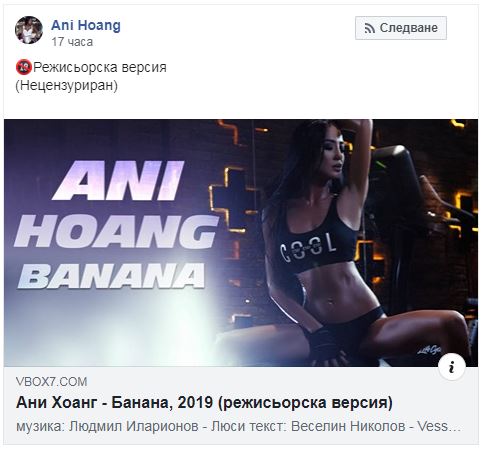Click the red 18+ emoji icon
Image resolution: width=488 pixels, height=449 pixels.
tap(24, 67)
